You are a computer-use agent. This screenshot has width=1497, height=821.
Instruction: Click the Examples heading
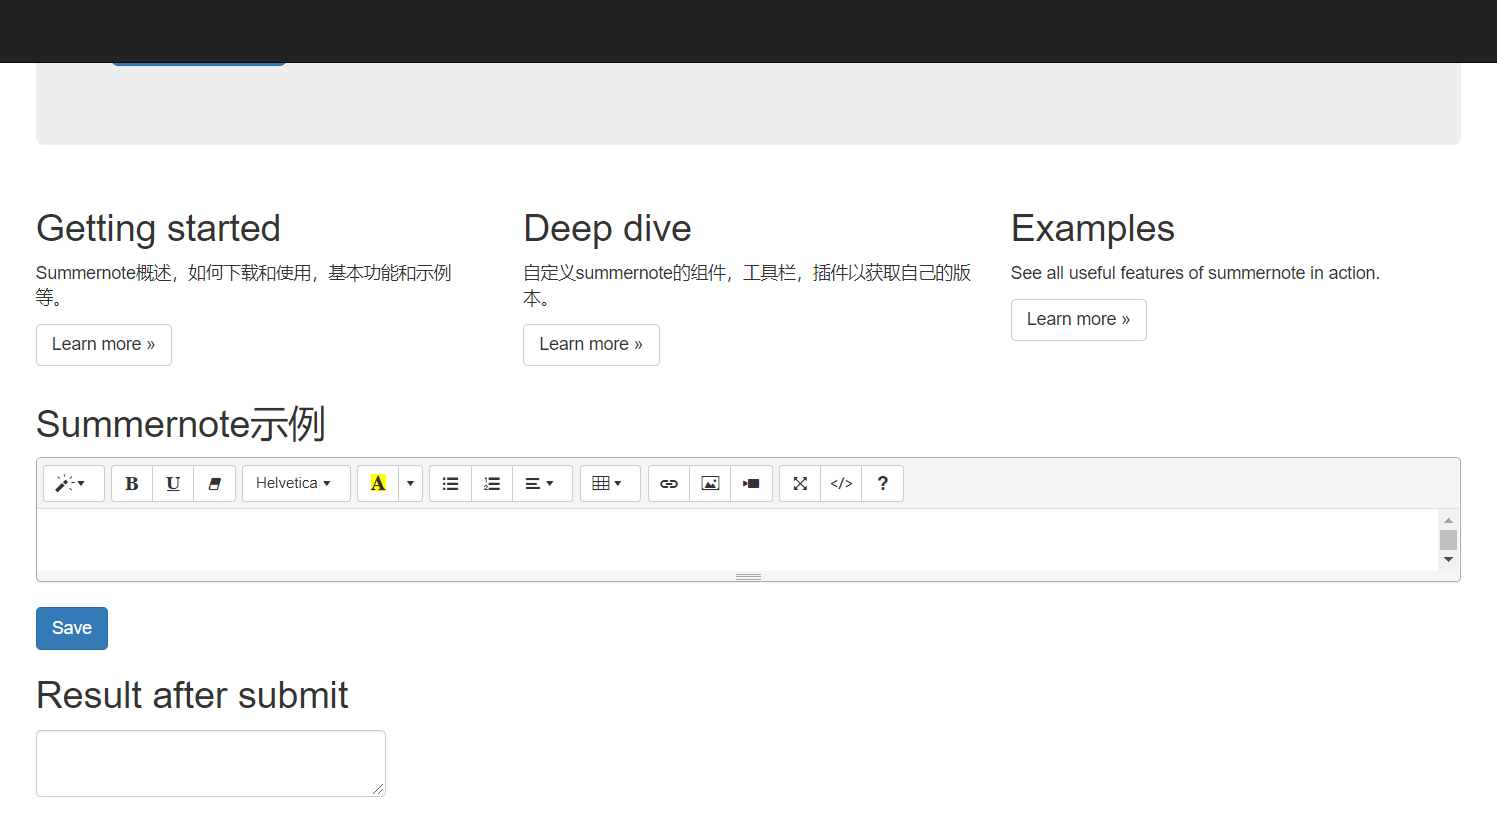click(x=1092, y=229)
